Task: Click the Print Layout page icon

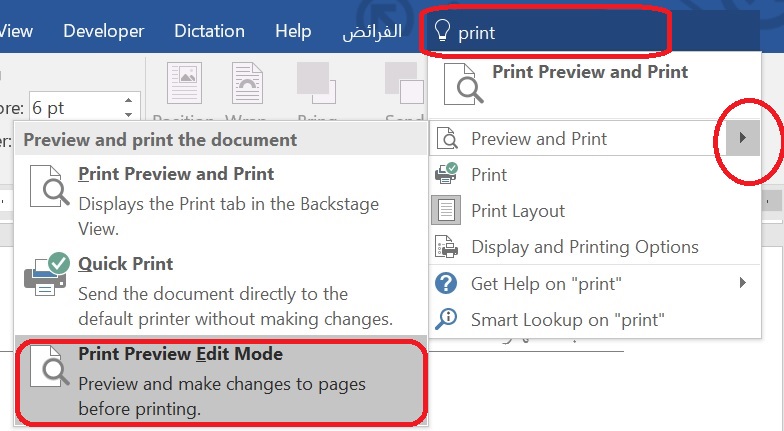Action: coord(446,210)
